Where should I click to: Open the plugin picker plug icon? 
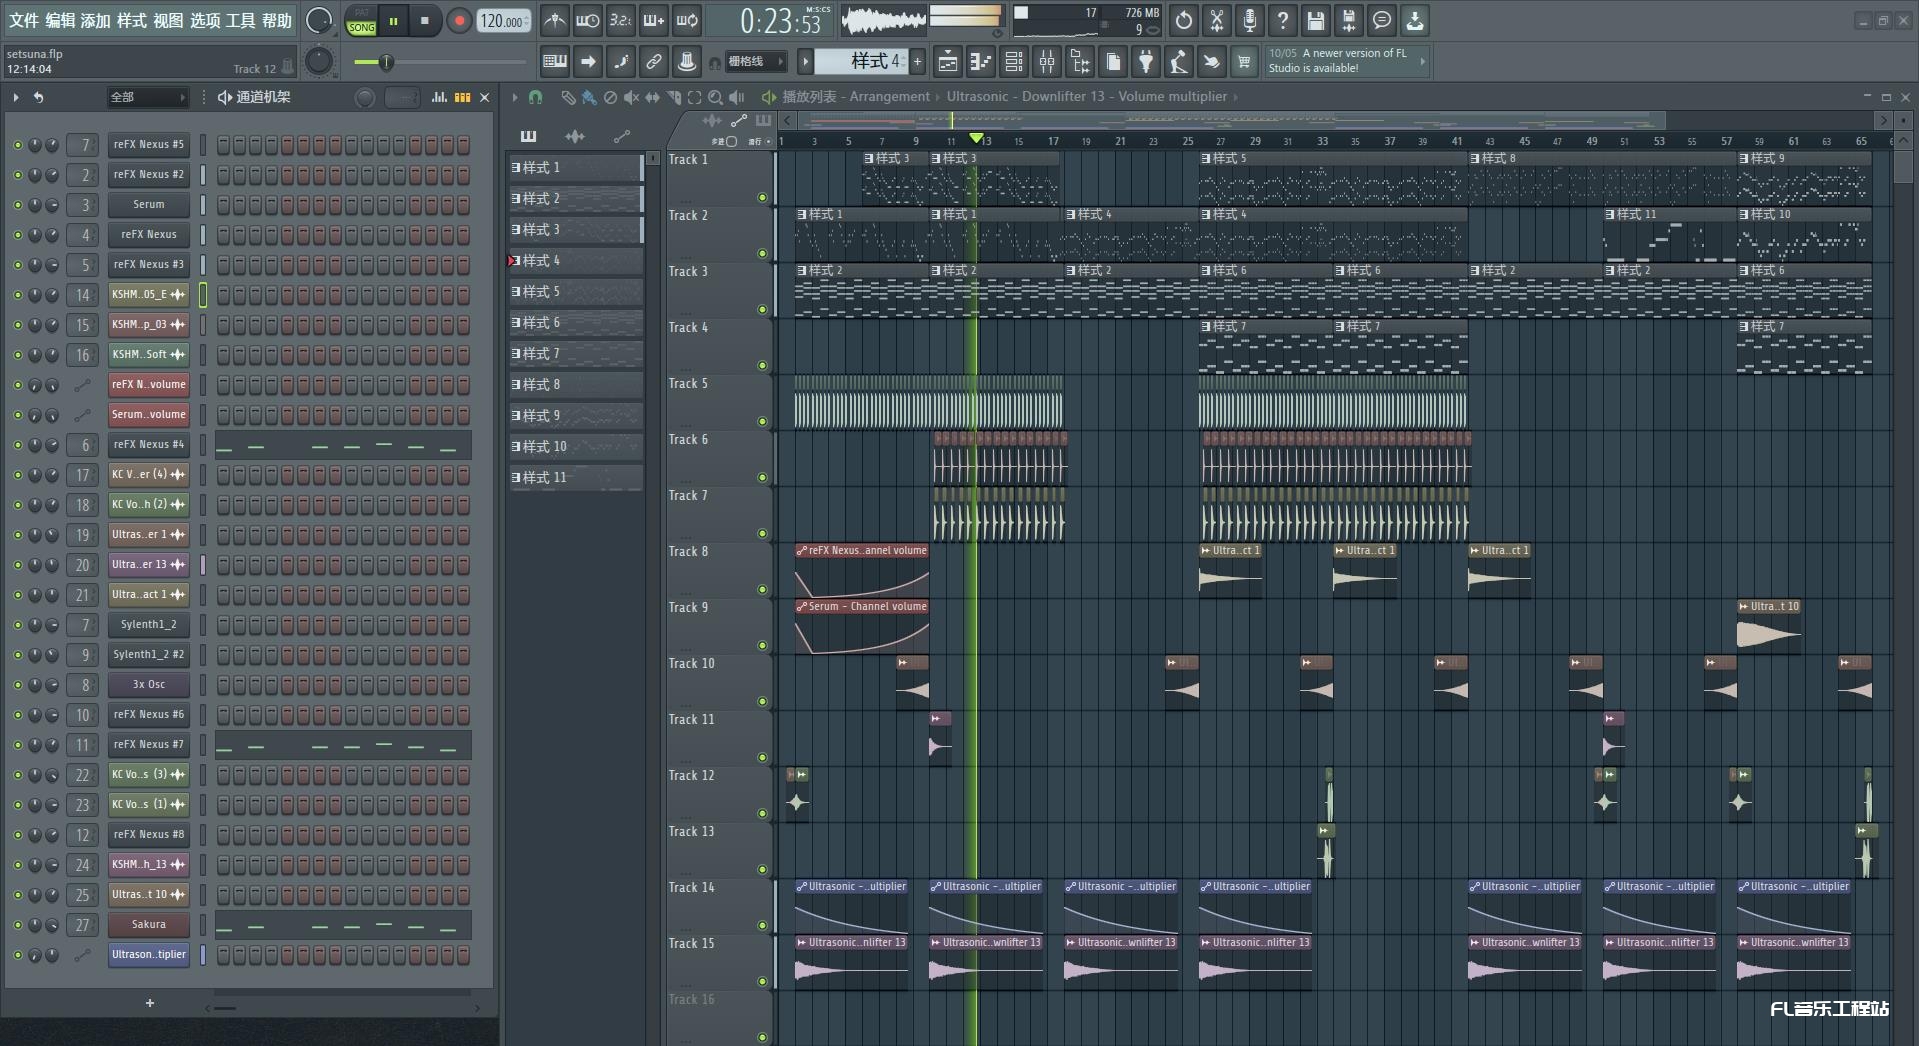[x=1146, y=62]
